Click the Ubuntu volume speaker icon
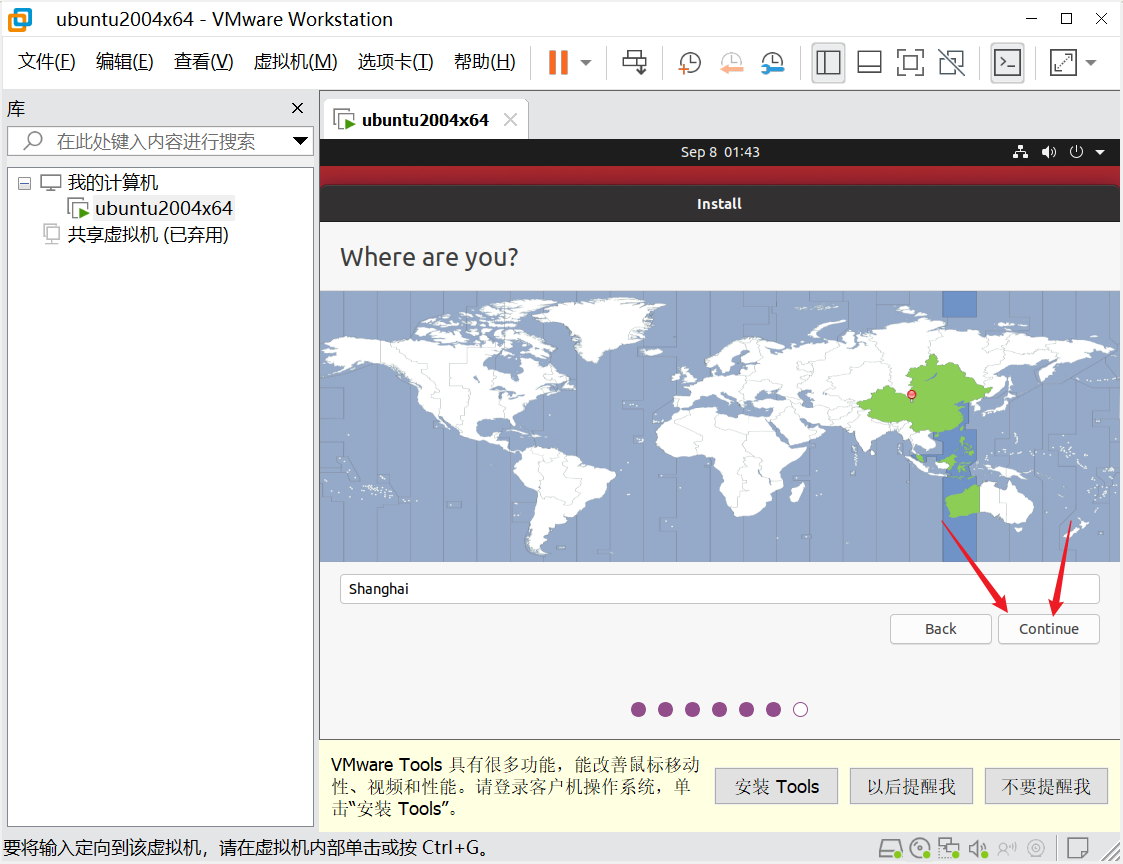The height and width of the screenshot is (864, 1123). [x=1049, y=152]
